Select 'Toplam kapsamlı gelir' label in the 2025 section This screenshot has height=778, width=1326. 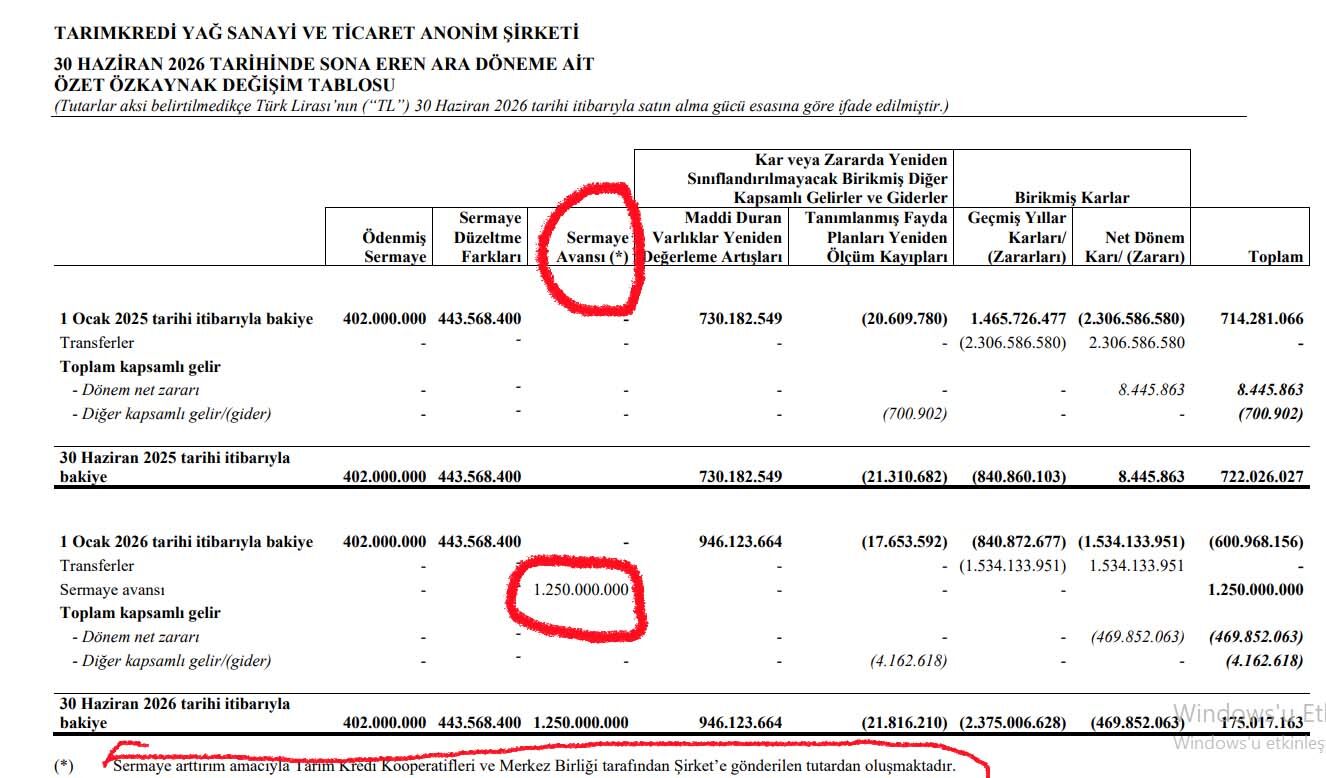point(140,367)
